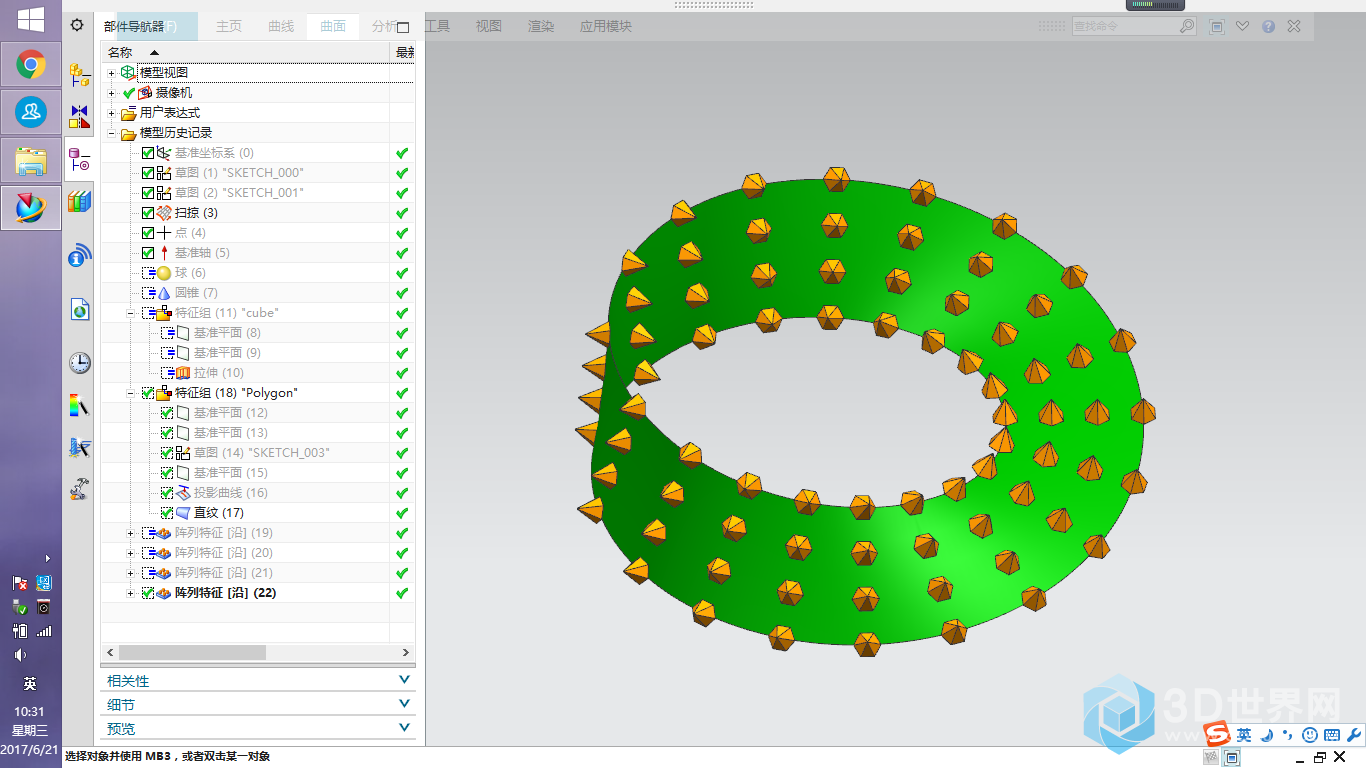This screenshot has height=768, width=1366.
Task: Open the contacts app on taskbar
Action: [x=31, y=112]
